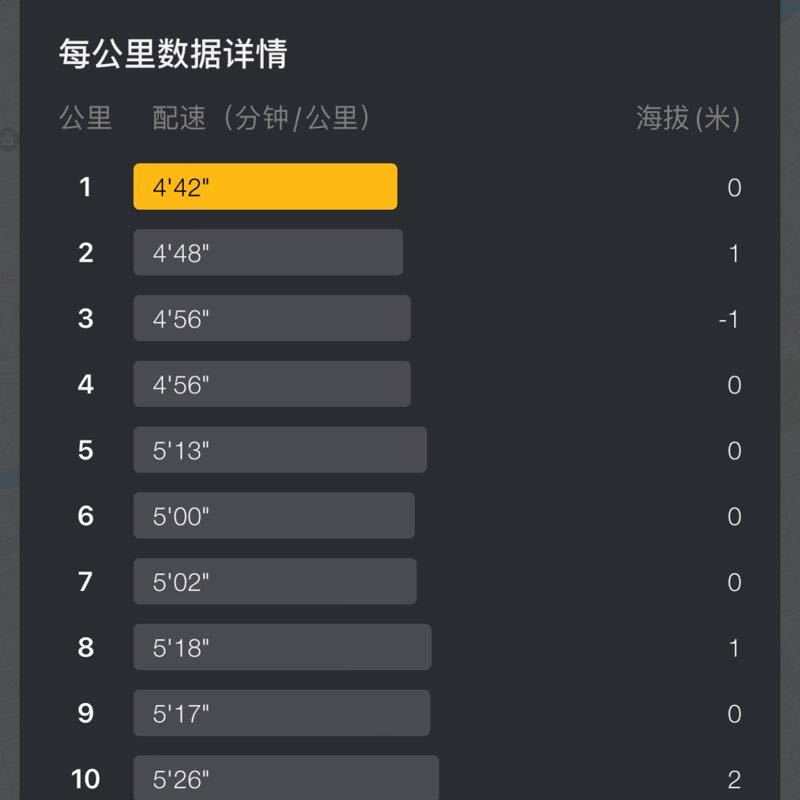Image resolution: width=800 pixels, height=800 pixels.
Task: Click the elevation value 1 for kilometer 8
Action: pos(734,648)
